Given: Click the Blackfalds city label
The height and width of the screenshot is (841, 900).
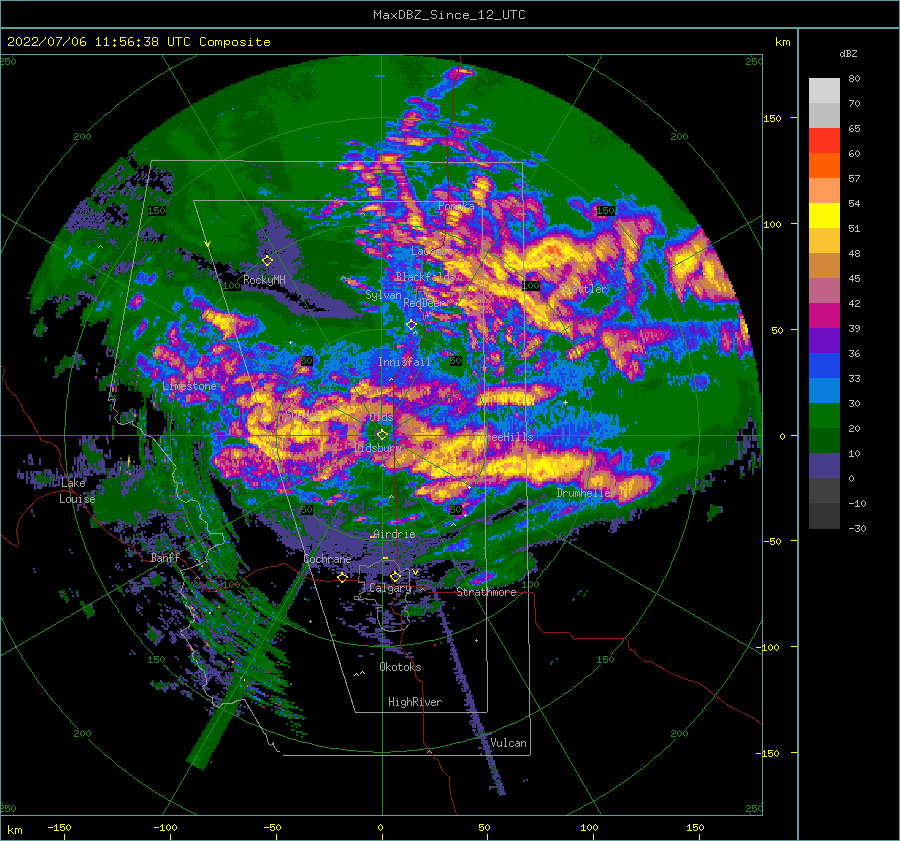Looking at the screenshot, I should coord(425,277).
